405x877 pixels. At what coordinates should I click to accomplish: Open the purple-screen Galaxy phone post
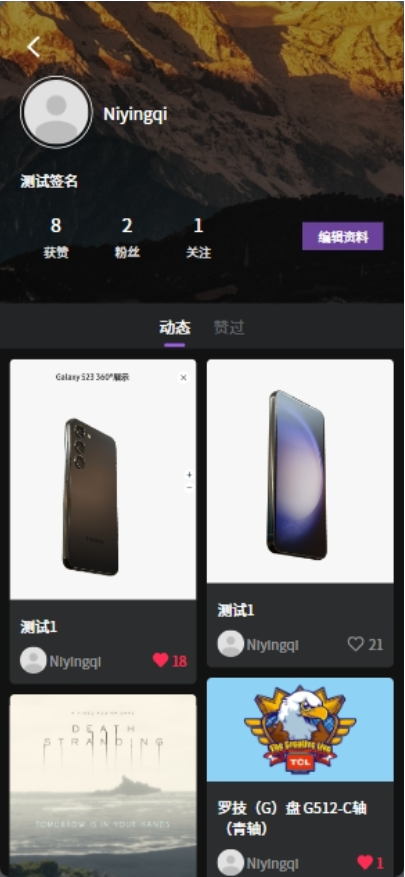(x=300, y=471)
